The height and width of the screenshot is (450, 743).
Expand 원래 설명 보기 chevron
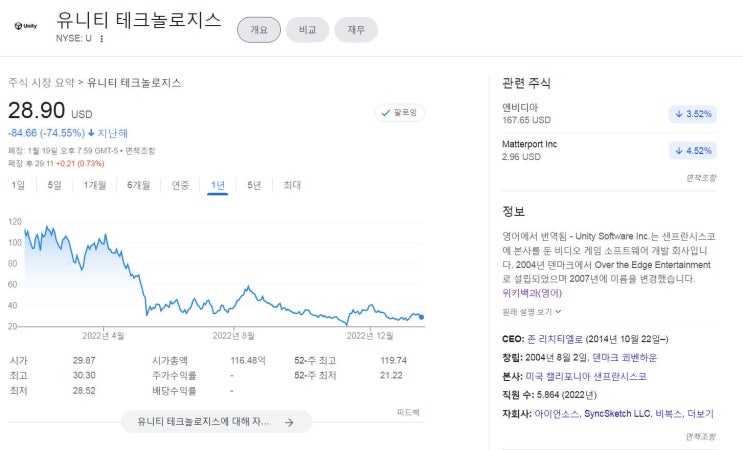point(558,312)
